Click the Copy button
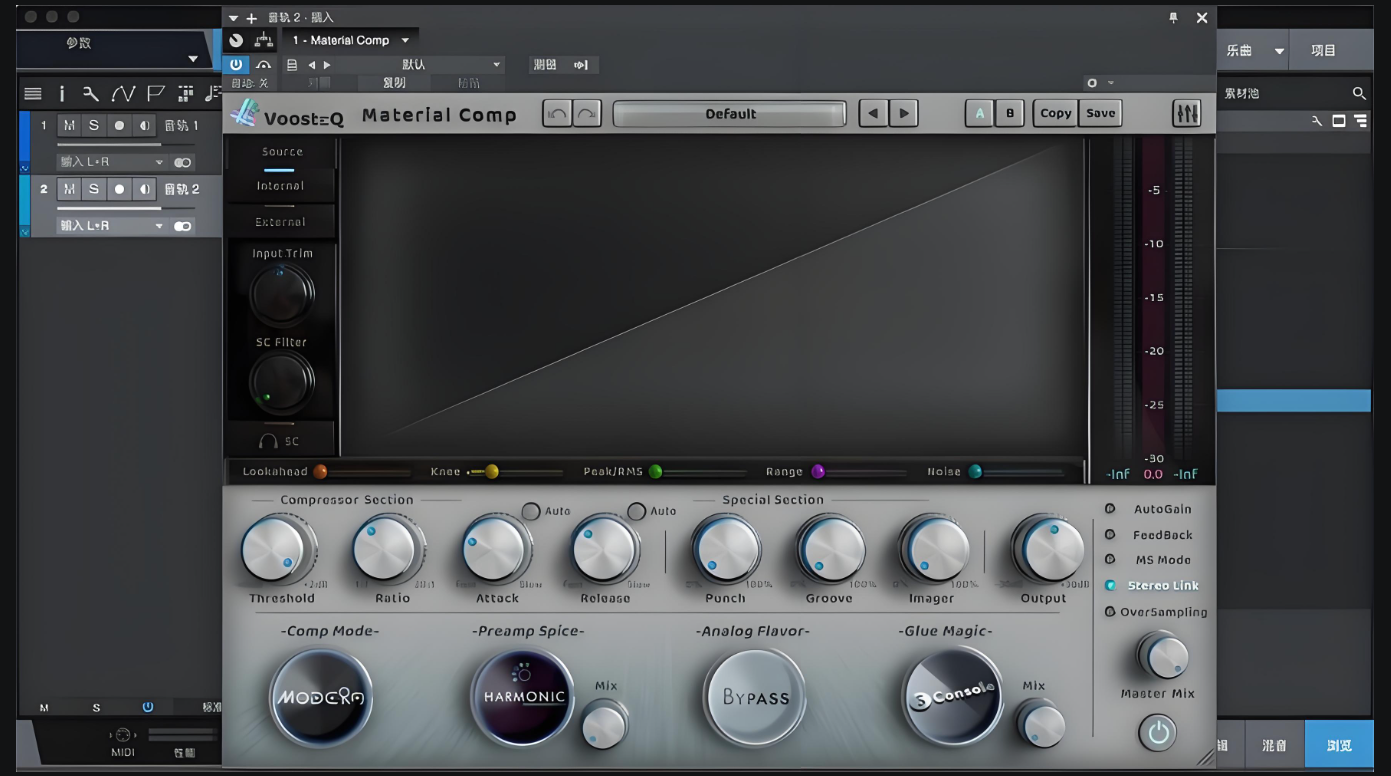 pyautogui.click(x=1055, y=114)
